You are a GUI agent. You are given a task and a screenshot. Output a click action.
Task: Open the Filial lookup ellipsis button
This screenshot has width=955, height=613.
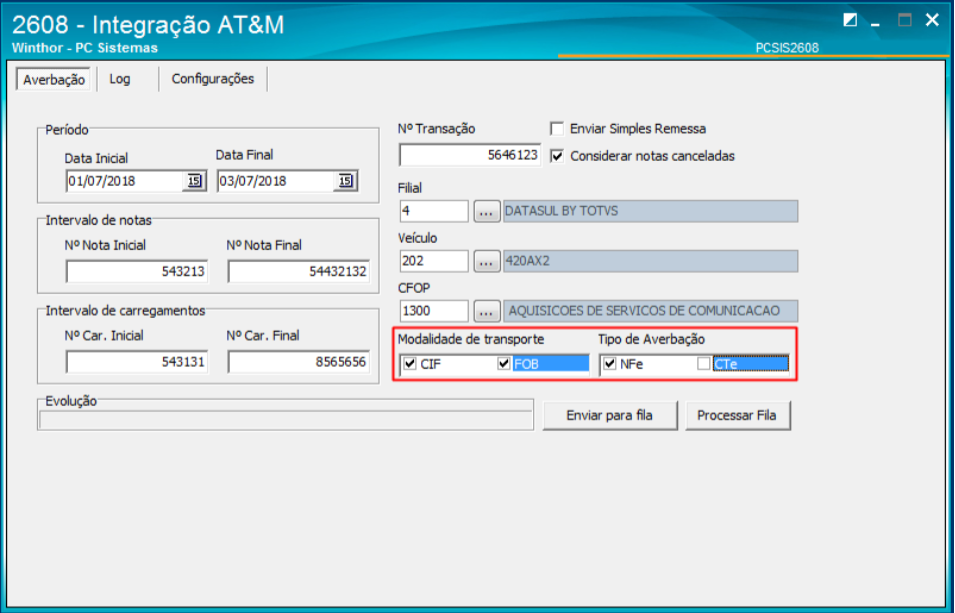click(486, 211)
